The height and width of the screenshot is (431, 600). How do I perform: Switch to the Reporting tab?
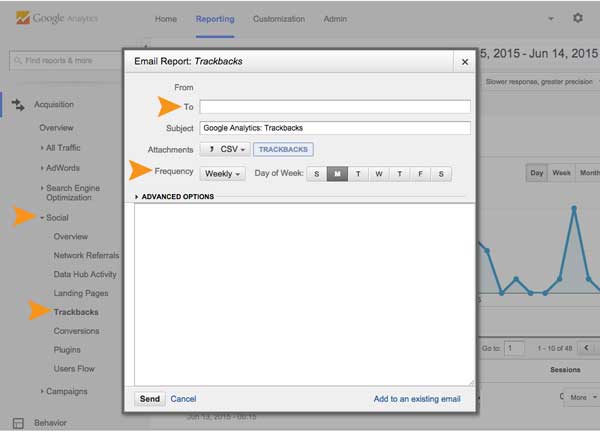(215, 19)
